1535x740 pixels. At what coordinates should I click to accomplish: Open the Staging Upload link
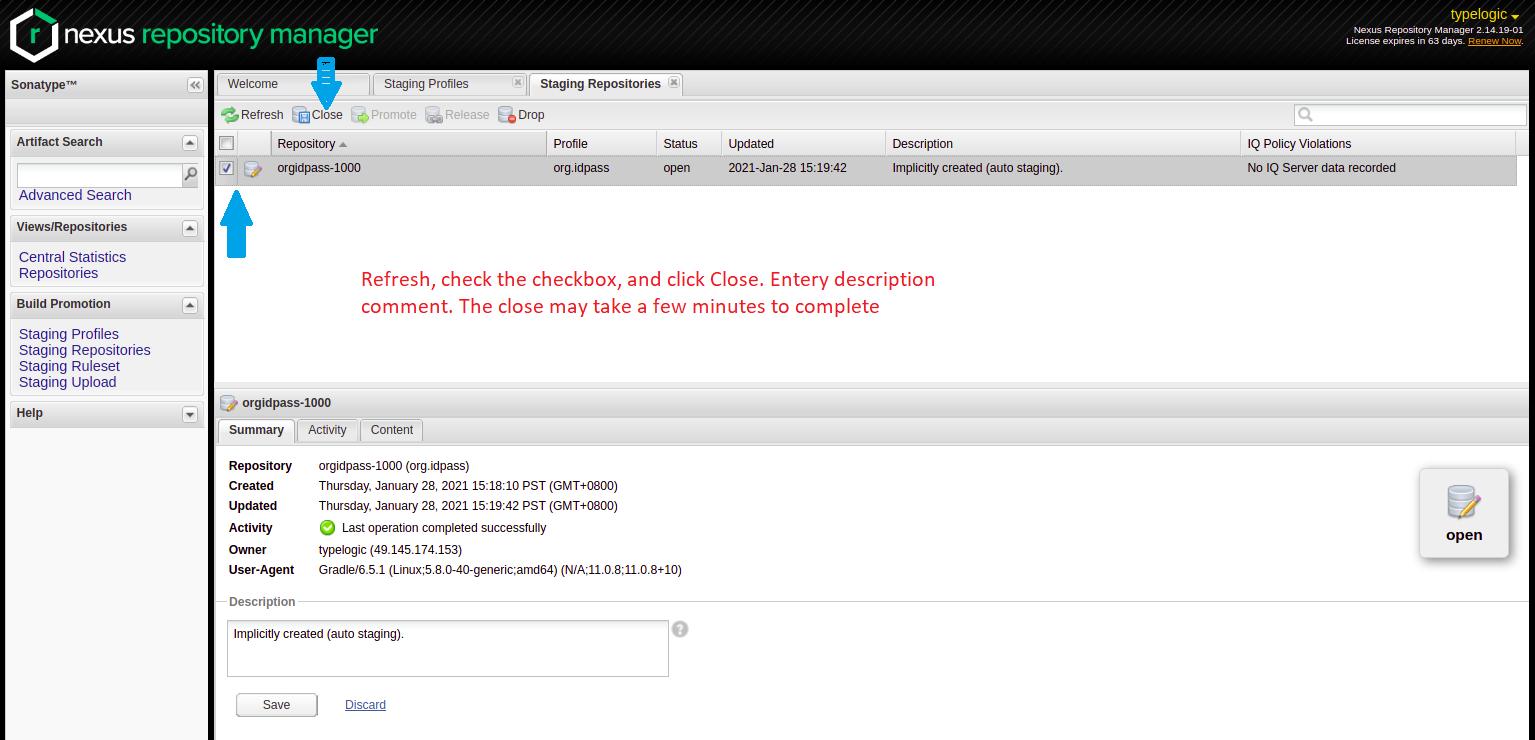click(x=67, y=382)
